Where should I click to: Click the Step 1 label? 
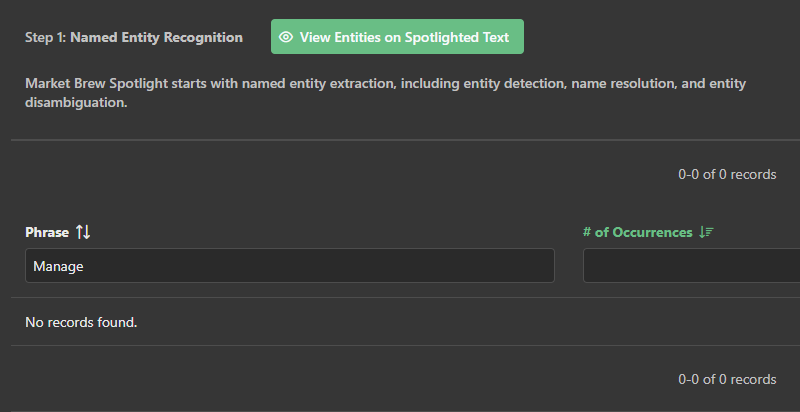(45, 37)
